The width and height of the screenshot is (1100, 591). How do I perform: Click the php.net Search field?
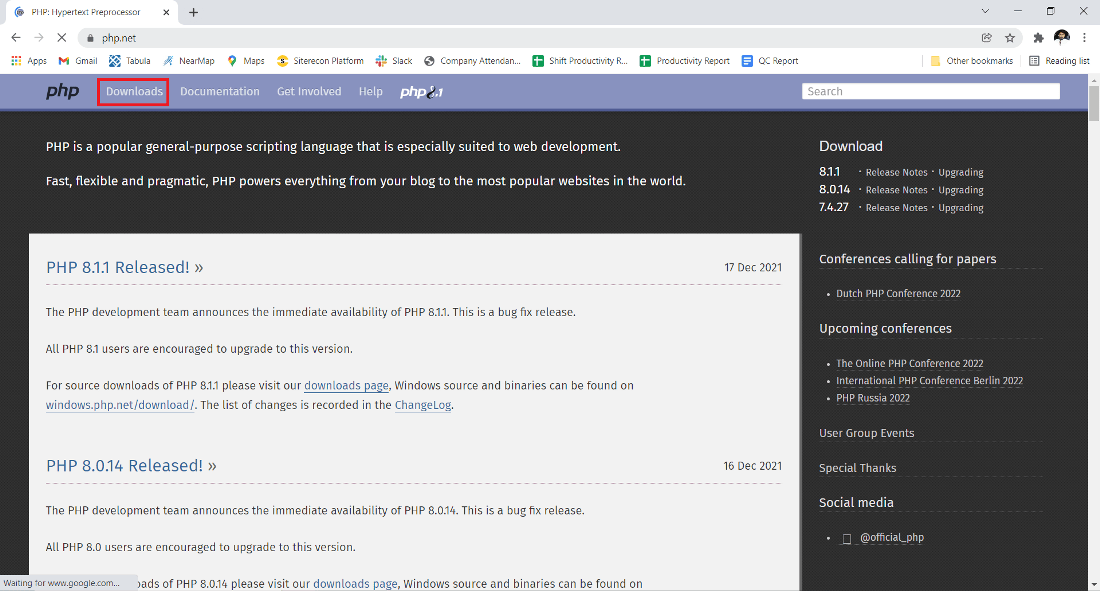(930, 91)
